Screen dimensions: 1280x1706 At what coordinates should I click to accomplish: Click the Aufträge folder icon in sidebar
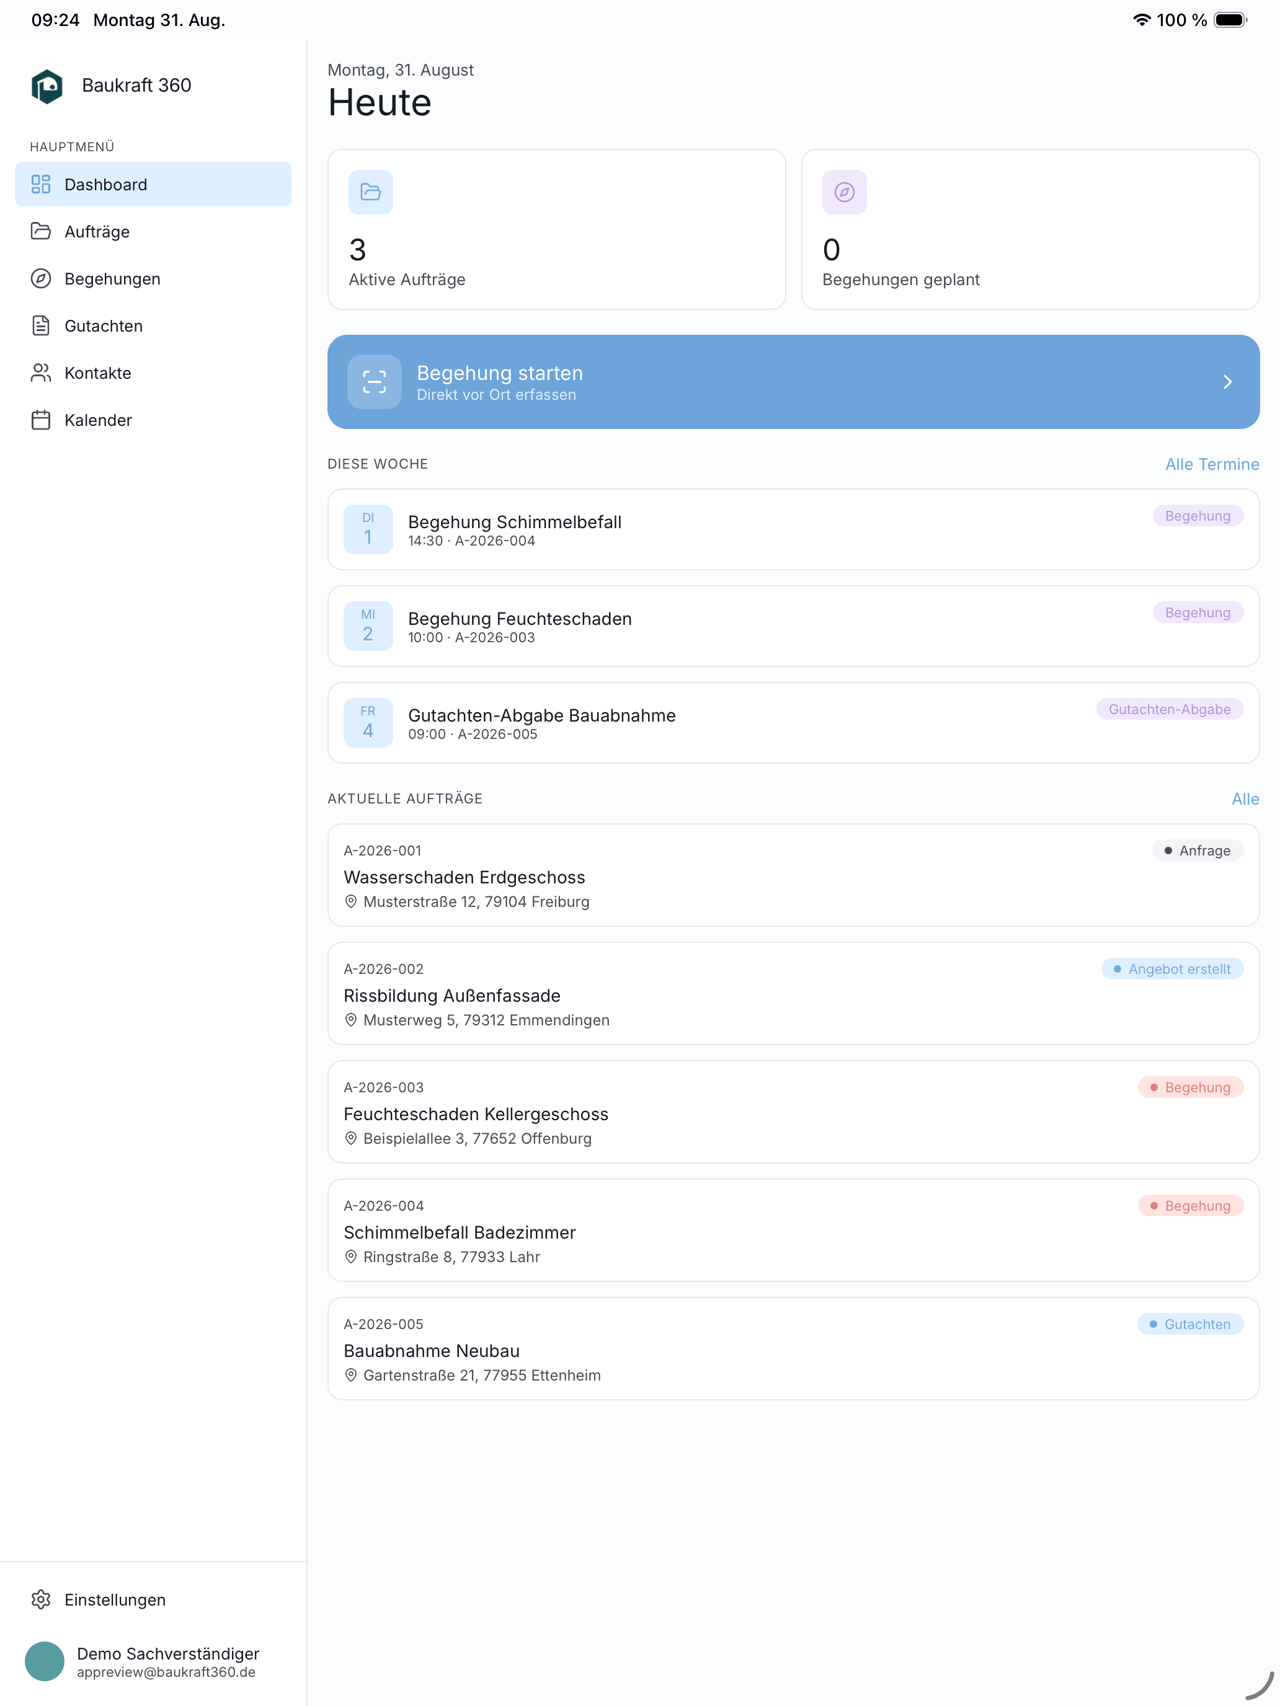pos(41,231)
